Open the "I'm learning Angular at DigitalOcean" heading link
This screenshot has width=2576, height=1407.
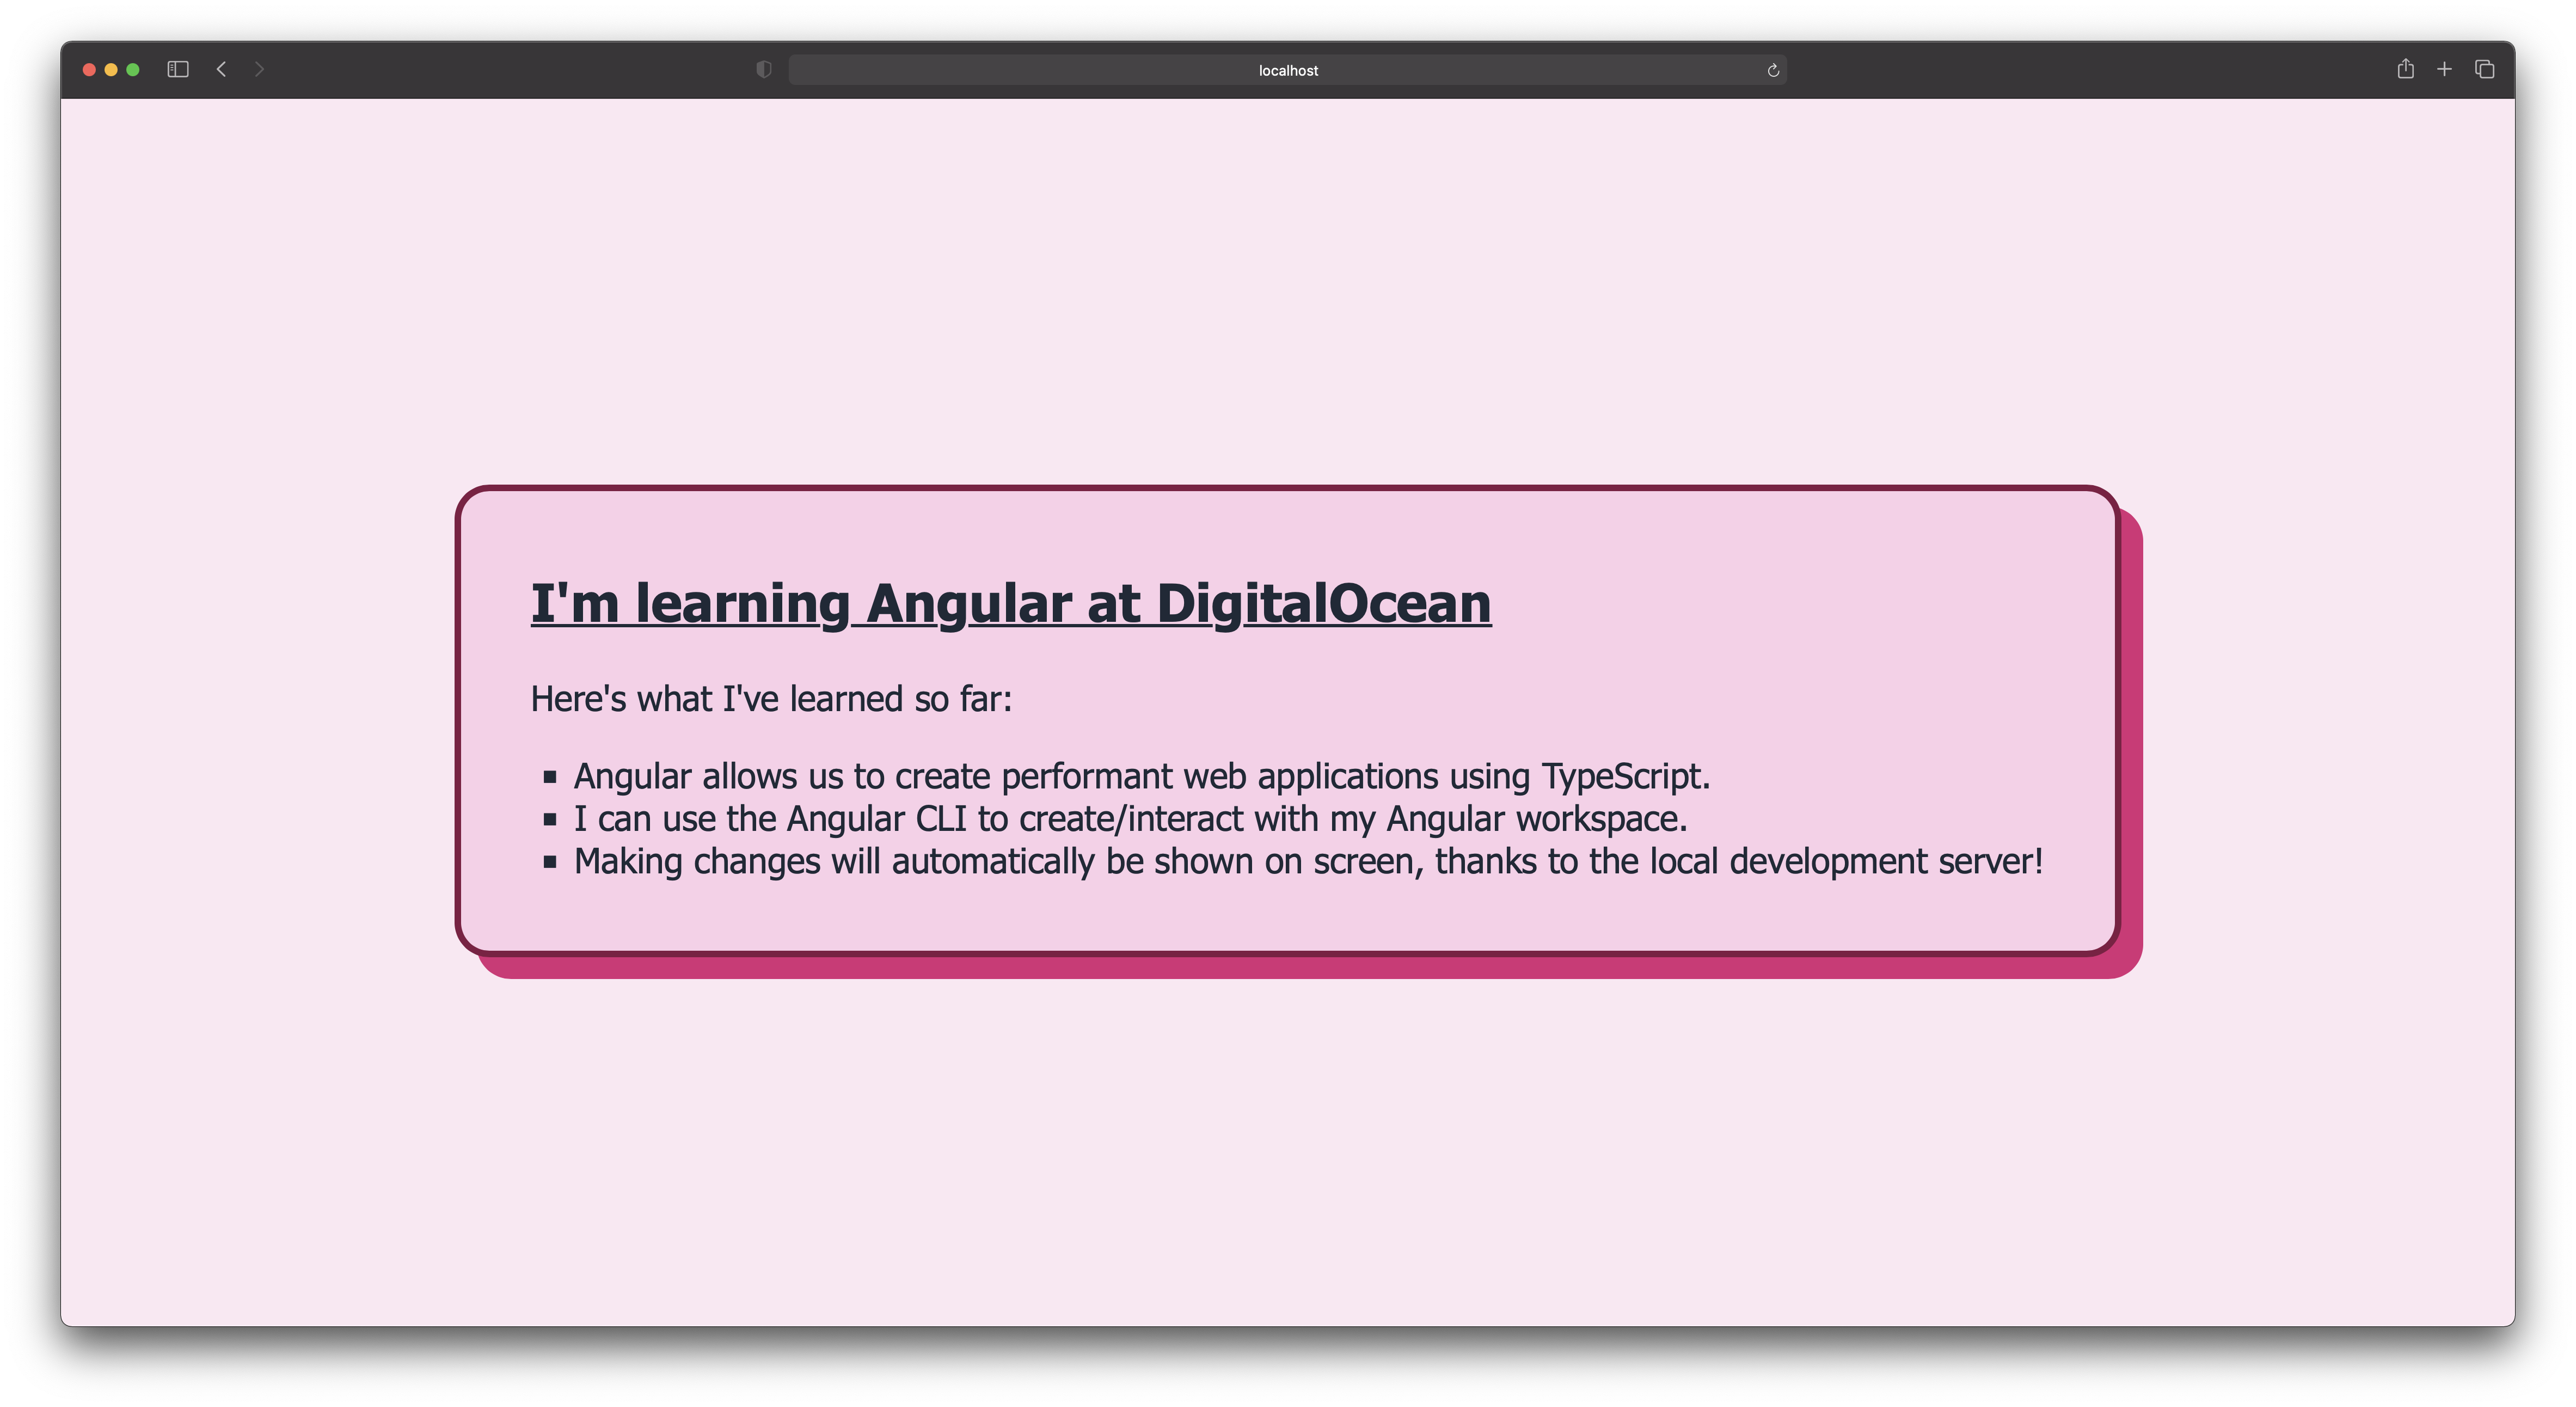point(1010,601)
